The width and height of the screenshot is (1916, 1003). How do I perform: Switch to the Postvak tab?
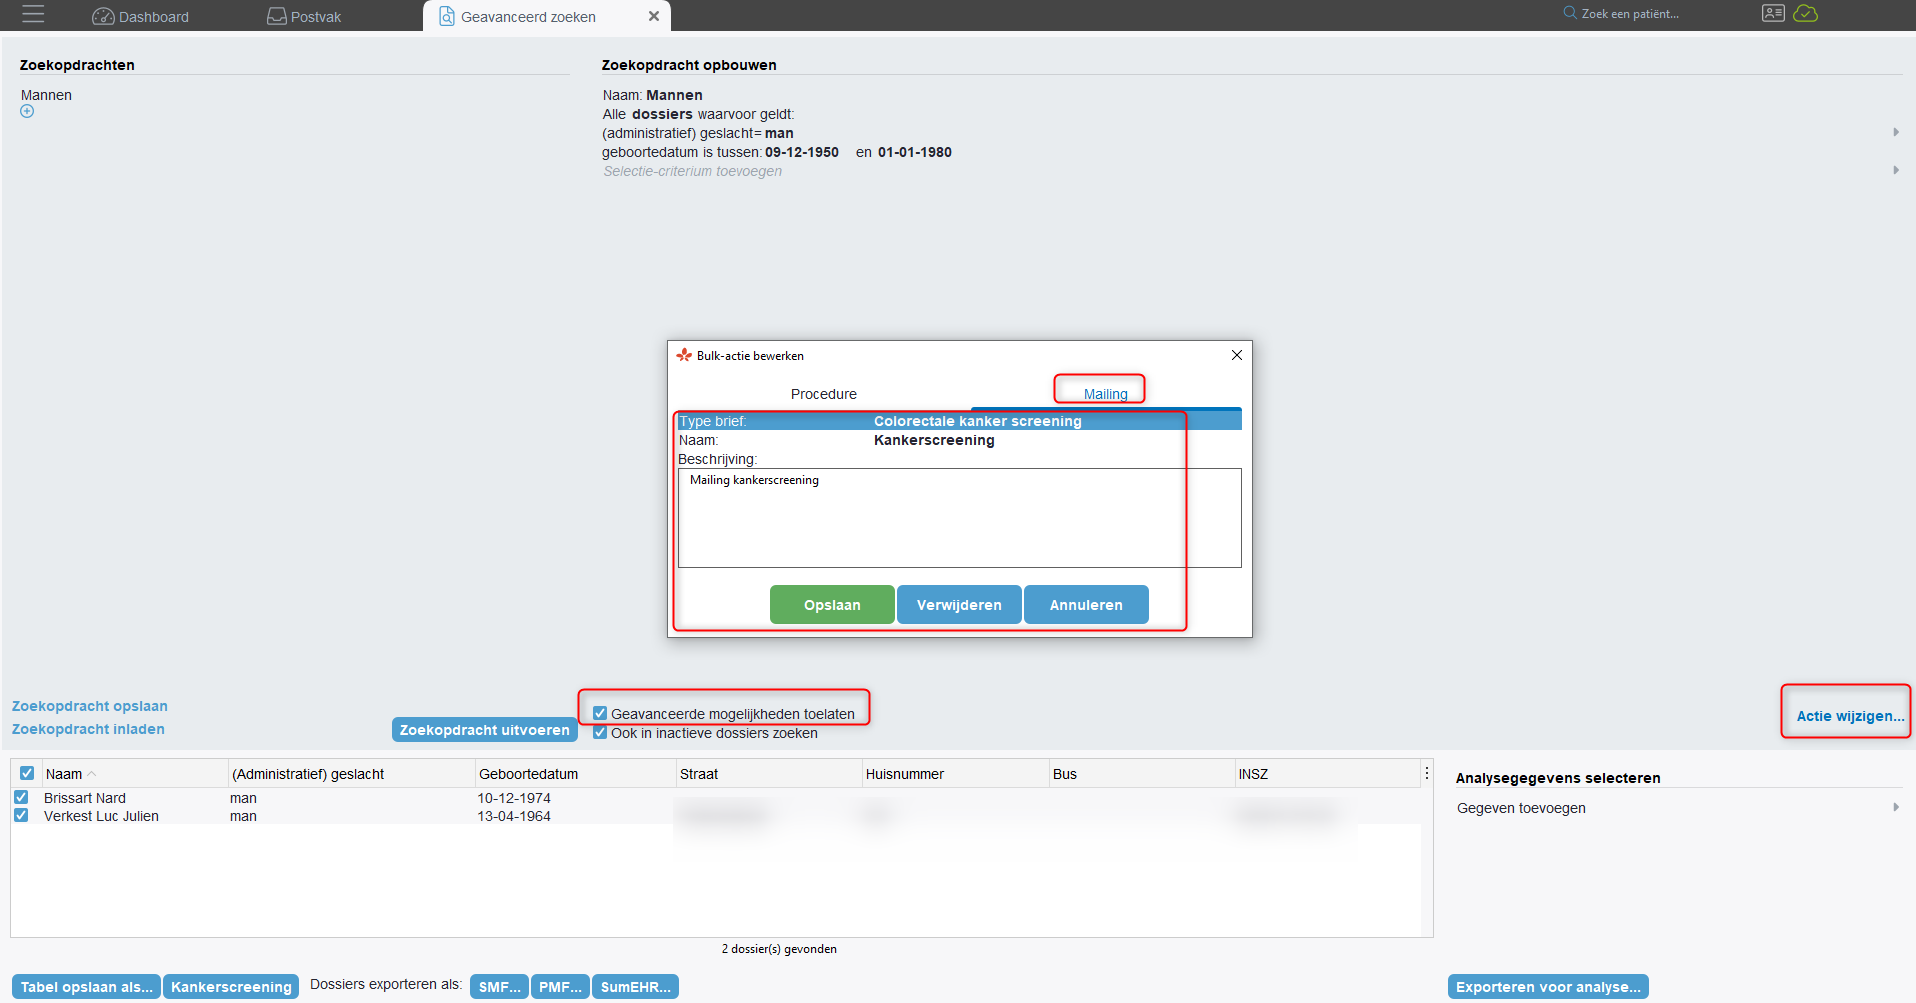305,16
